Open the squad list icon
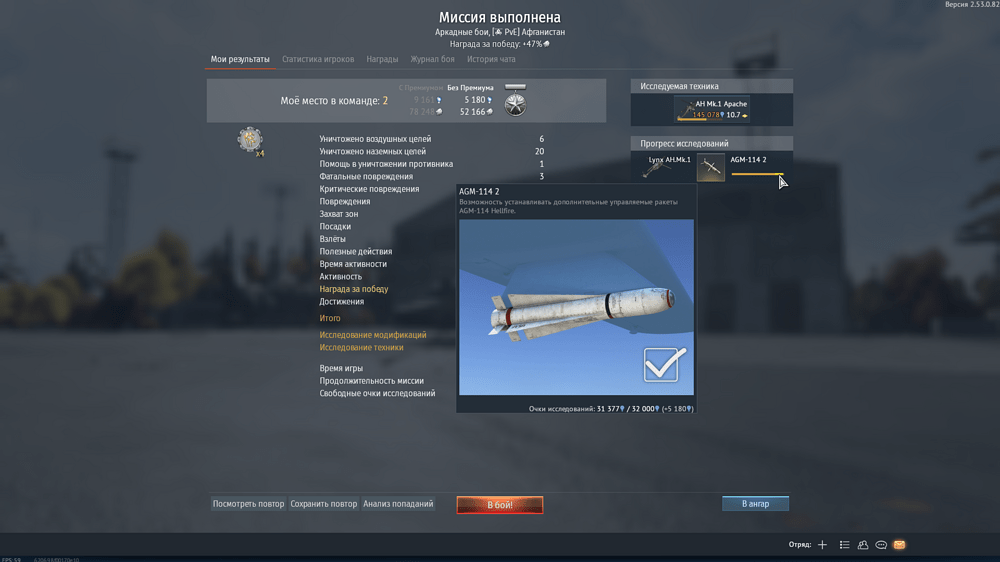The width and height of the screenshot is (1000, 562). [x=844, y=545]
